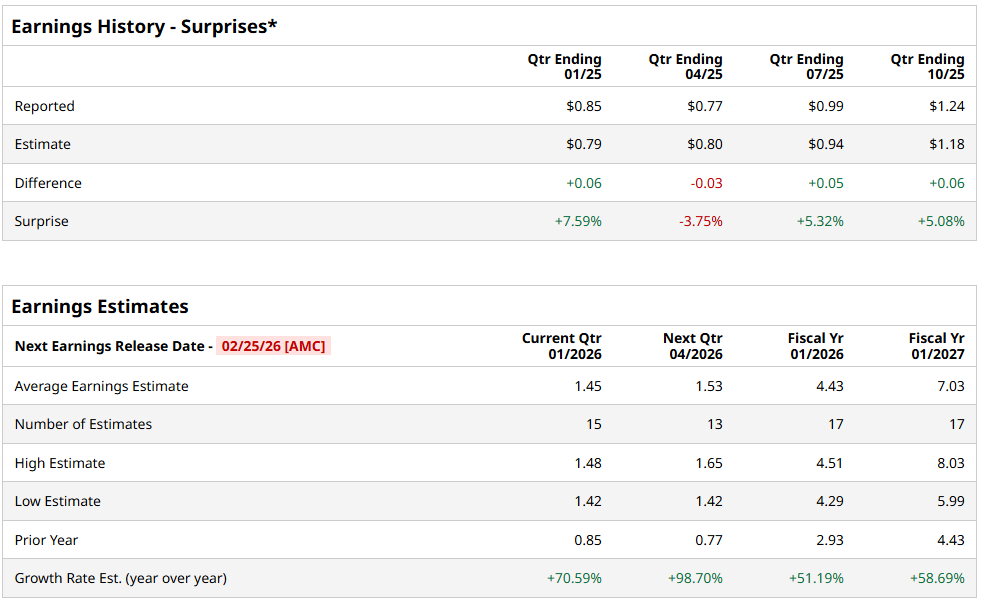Click the Earnings History - Surprises heading
The image size is (982, 604).
(x=144, y=27)
